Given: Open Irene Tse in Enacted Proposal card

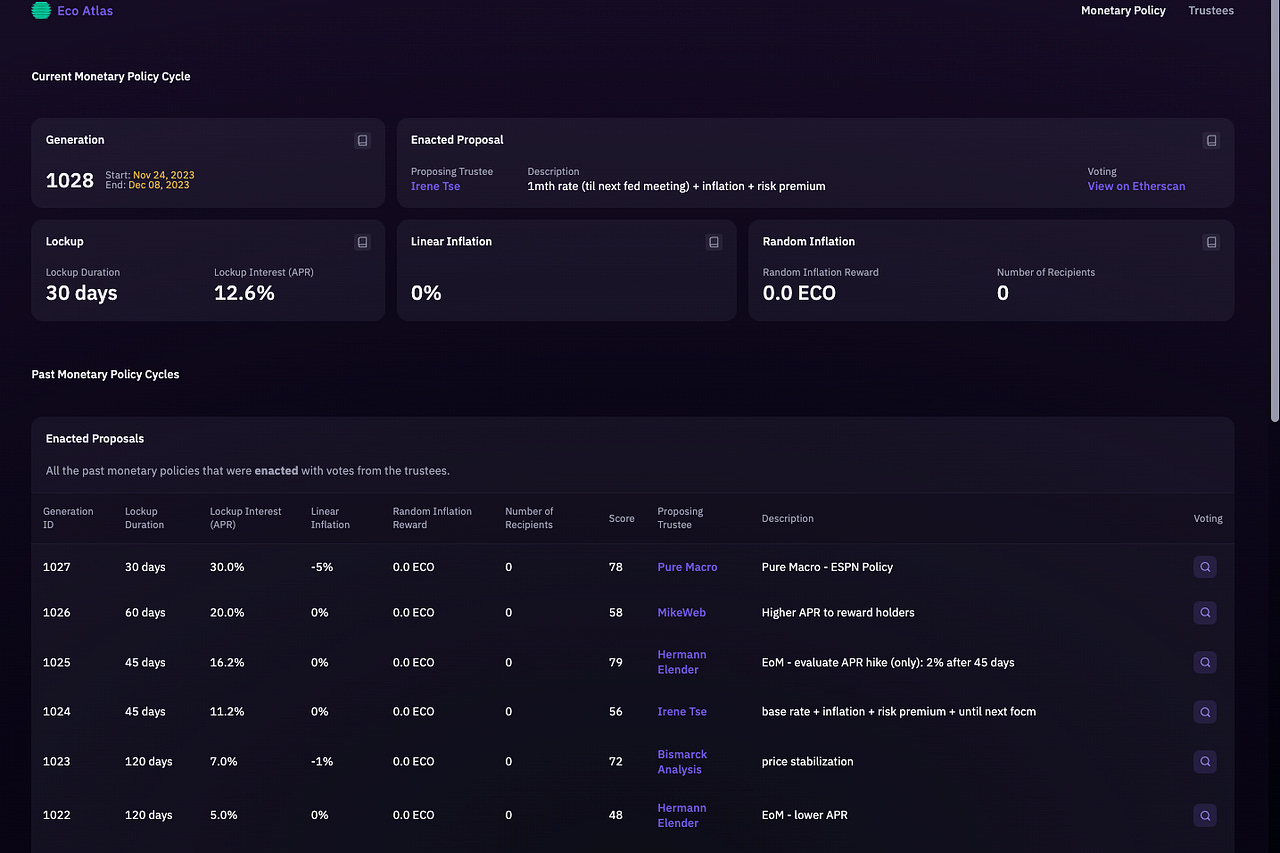Looking at the screenshot, I should [436, 186].
